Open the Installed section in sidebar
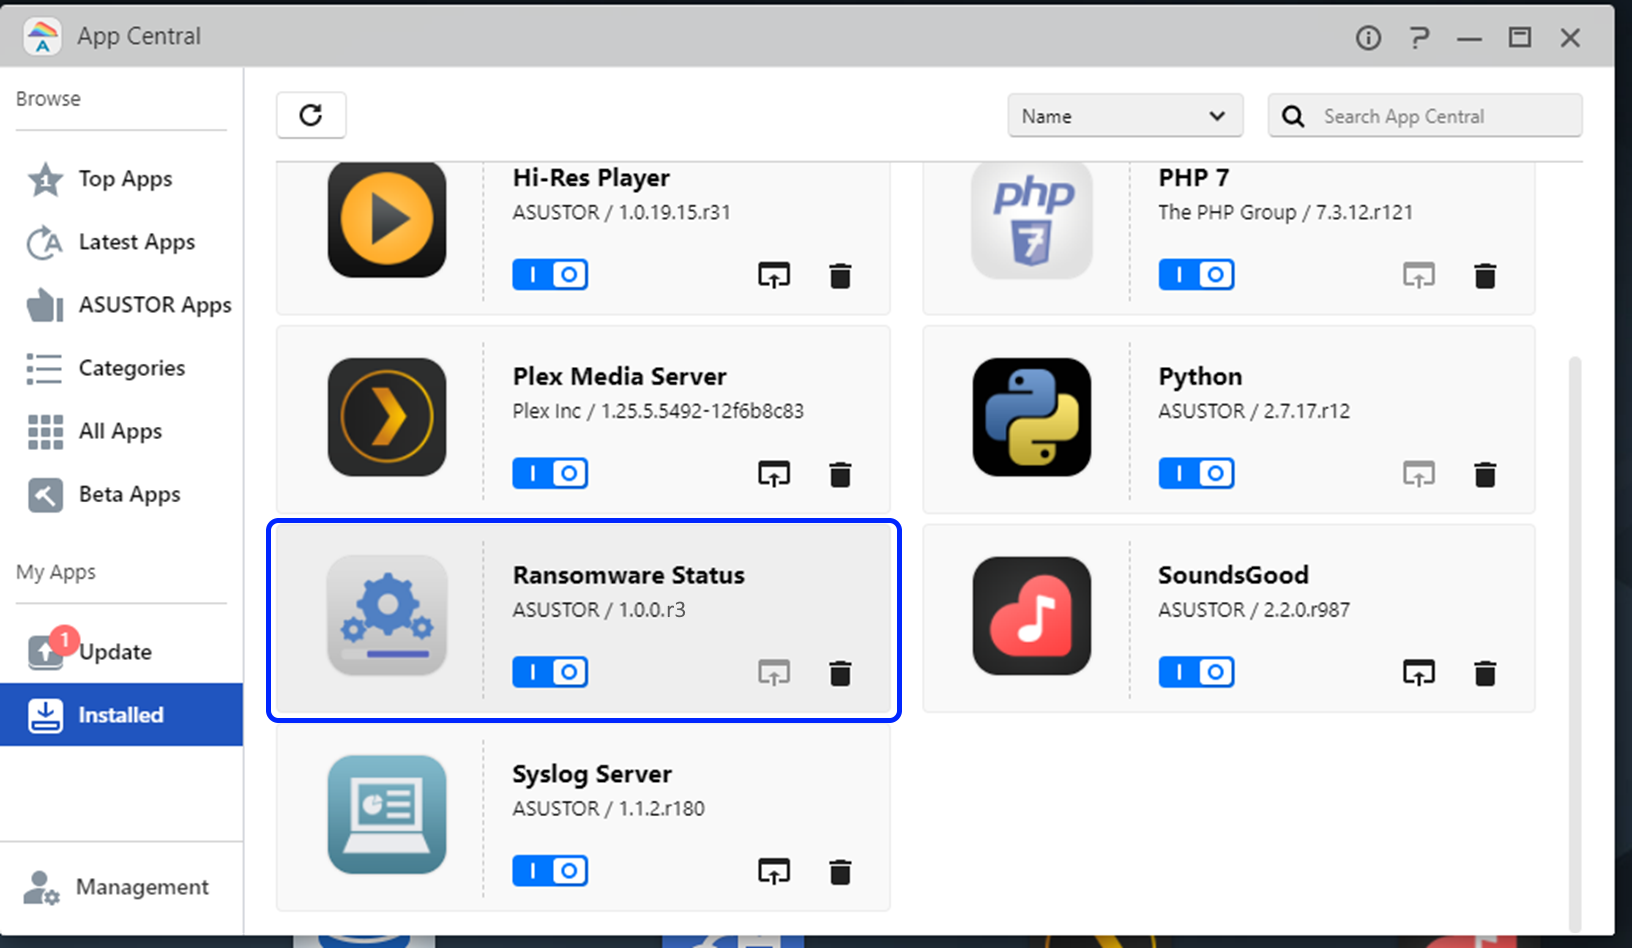This screenshot has width=1632, height=948. 121,715
